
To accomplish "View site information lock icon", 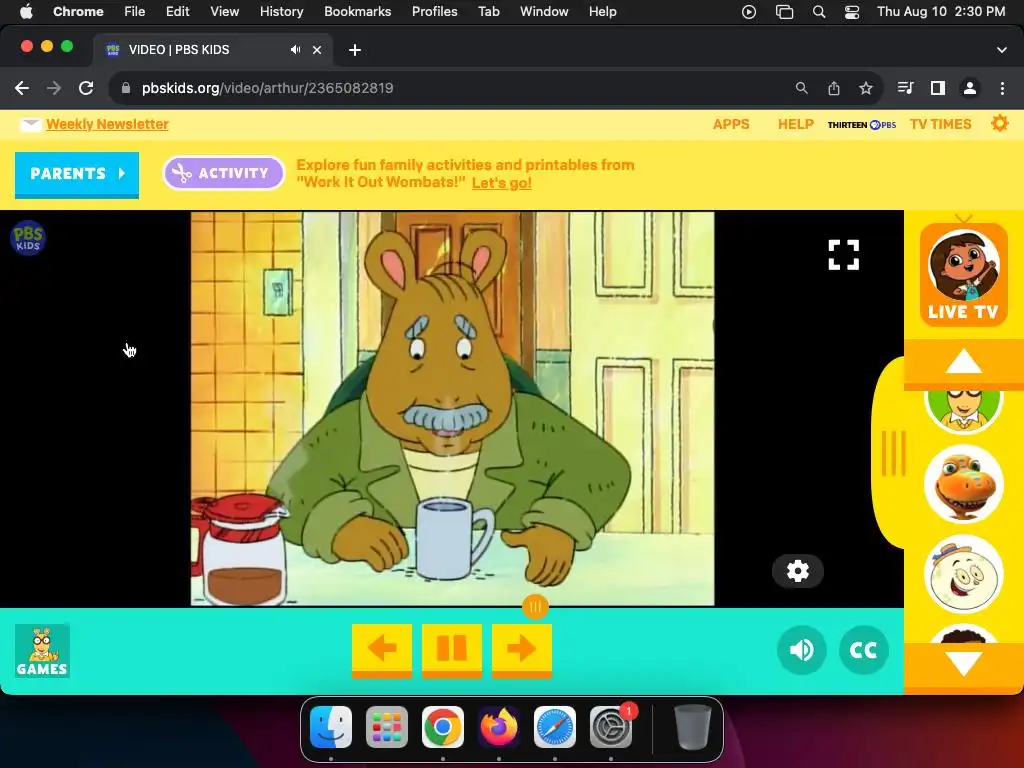I will coord(126,88).
